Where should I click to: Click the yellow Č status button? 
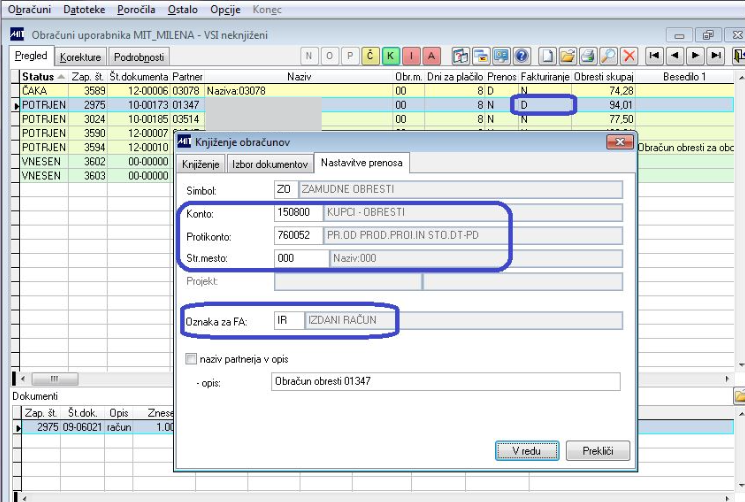(370, 56)
